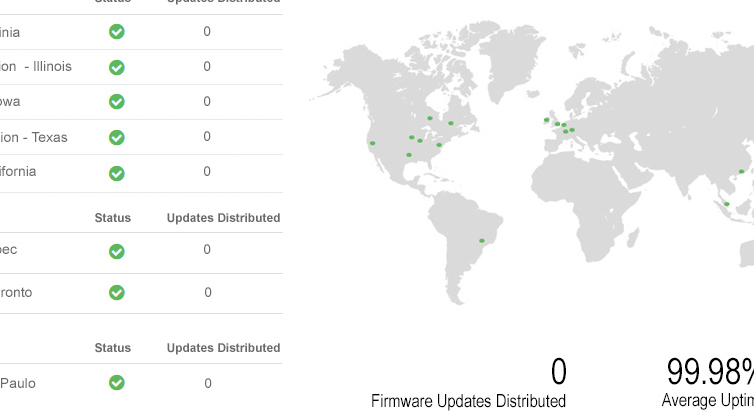The image size is (754, 411).
Task: Click 'Status' header above the 'bec' row
Action: pos(113,218)
